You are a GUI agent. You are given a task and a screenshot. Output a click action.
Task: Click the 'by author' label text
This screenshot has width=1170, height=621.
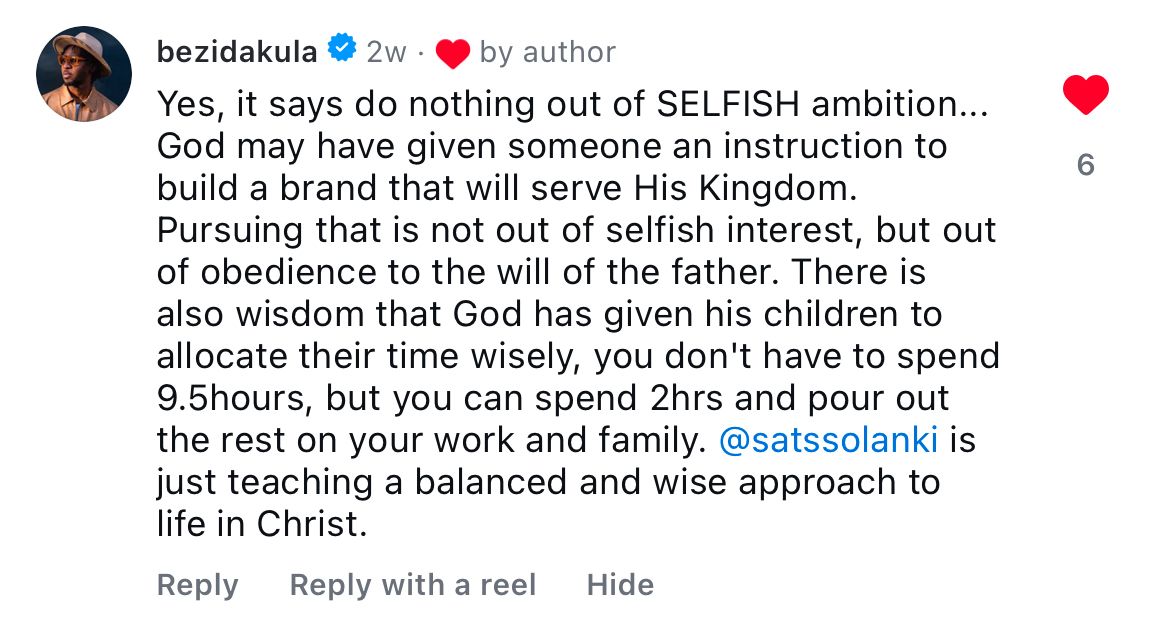click(547, 52)
